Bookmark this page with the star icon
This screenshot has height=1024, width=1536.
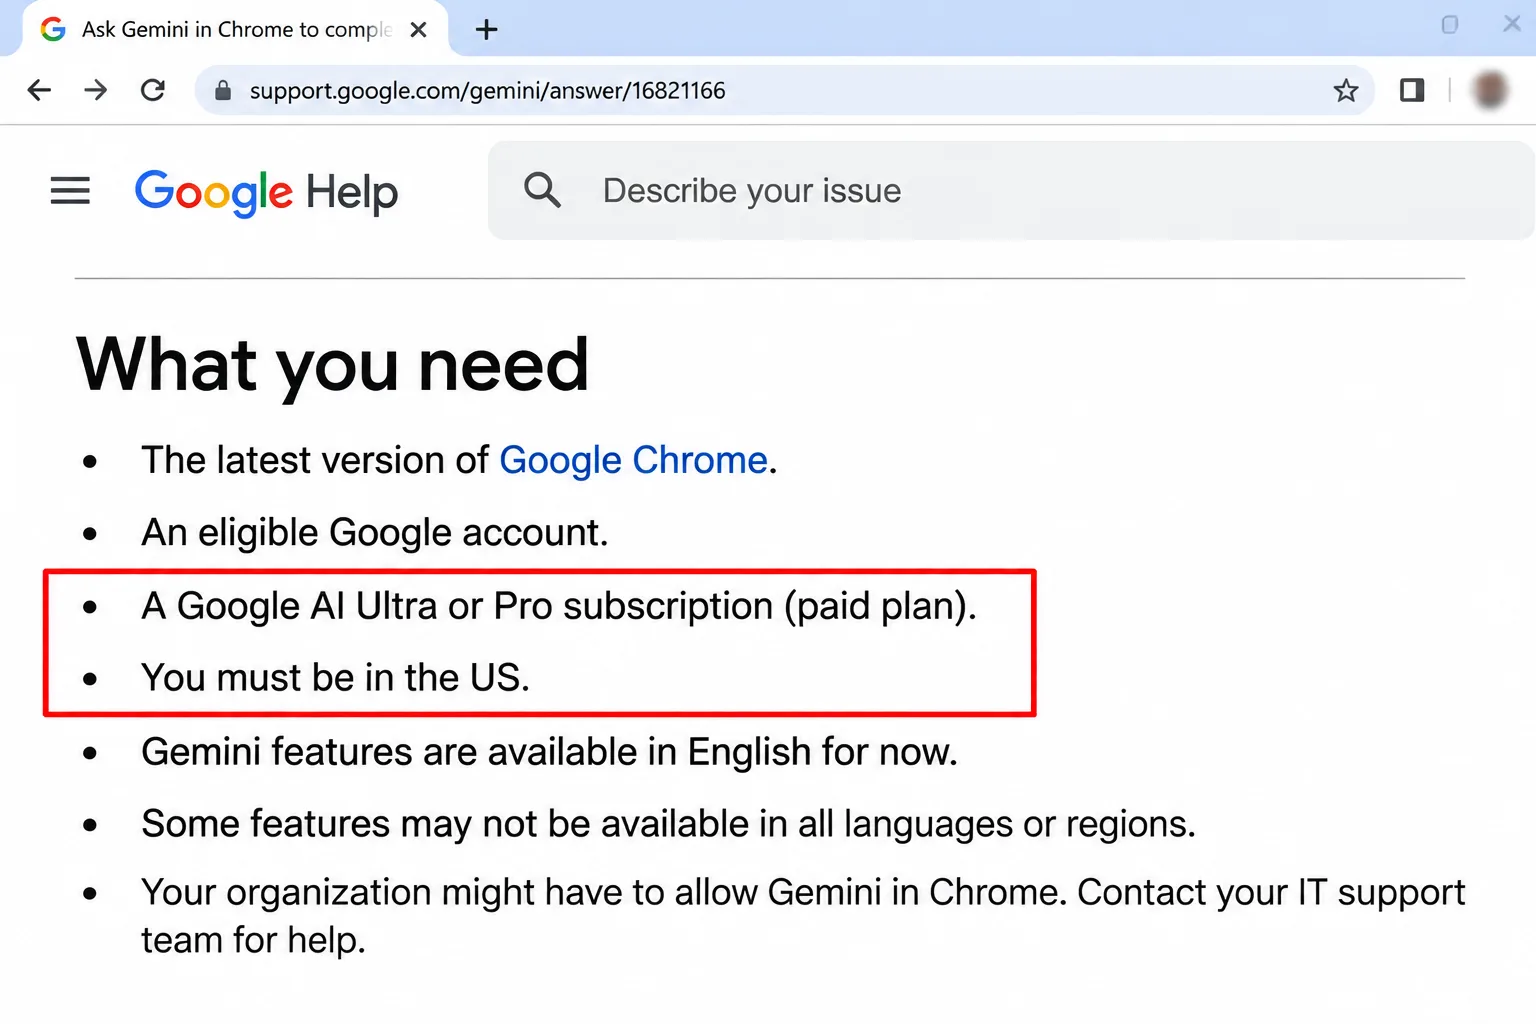(x=1346, y=91)
